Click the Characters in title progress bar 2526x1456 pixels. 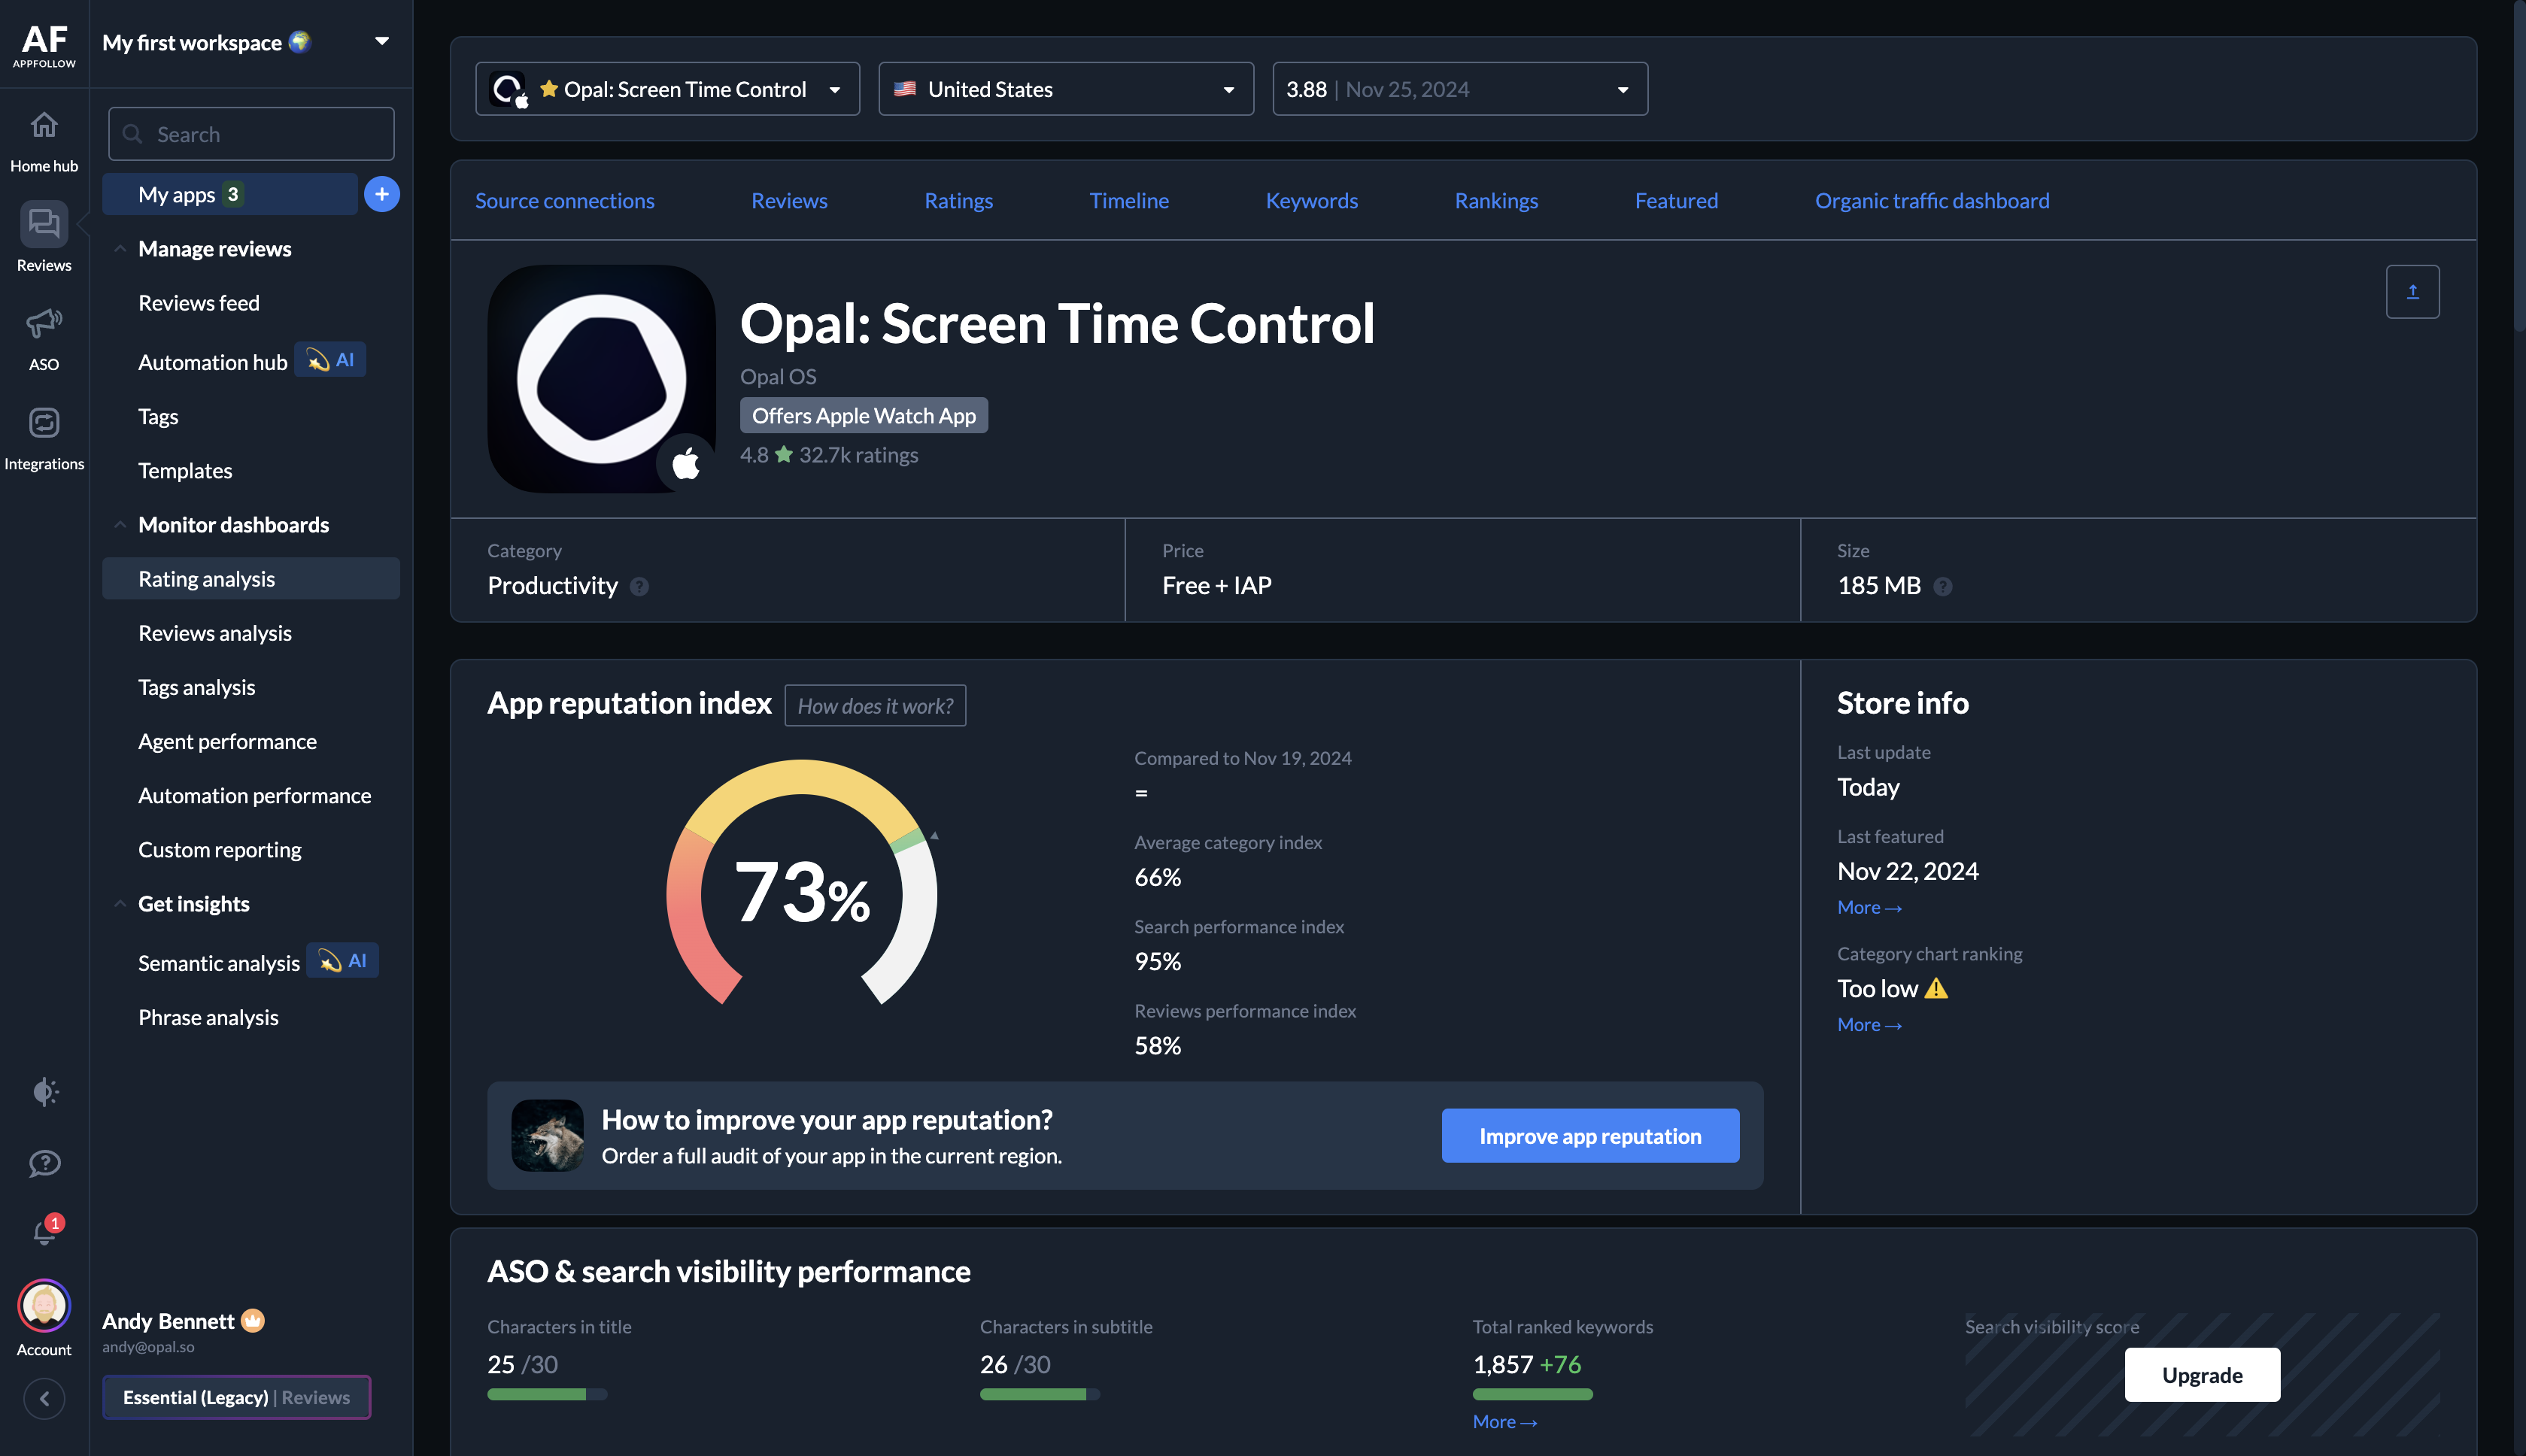pyautogui.click(x=547, y=1394)
